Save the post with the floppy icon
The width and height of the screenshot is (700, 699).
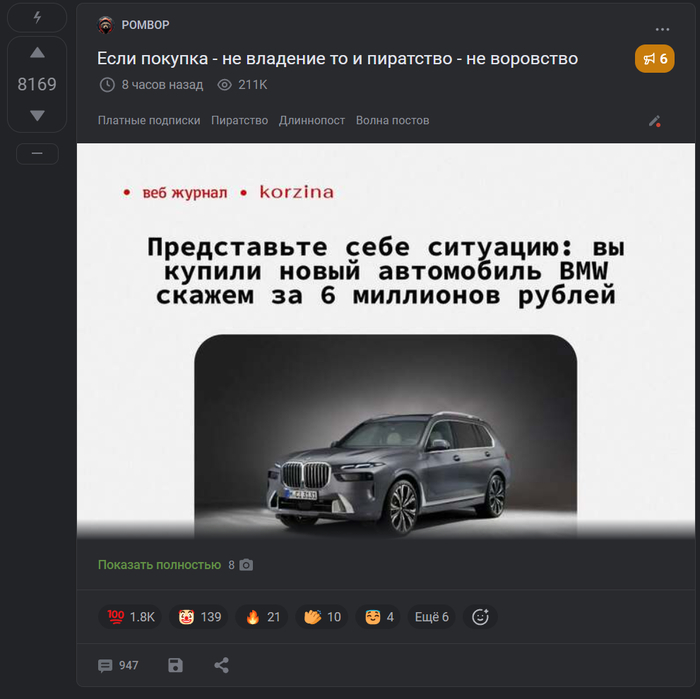[x=175, y=665]
